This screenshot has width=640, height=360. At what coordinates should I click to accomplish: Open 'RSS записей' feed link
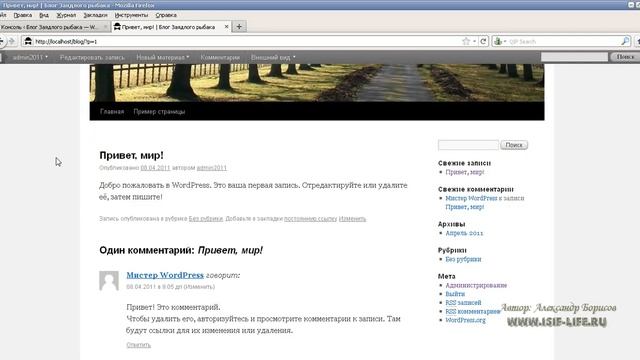point(463,302)
